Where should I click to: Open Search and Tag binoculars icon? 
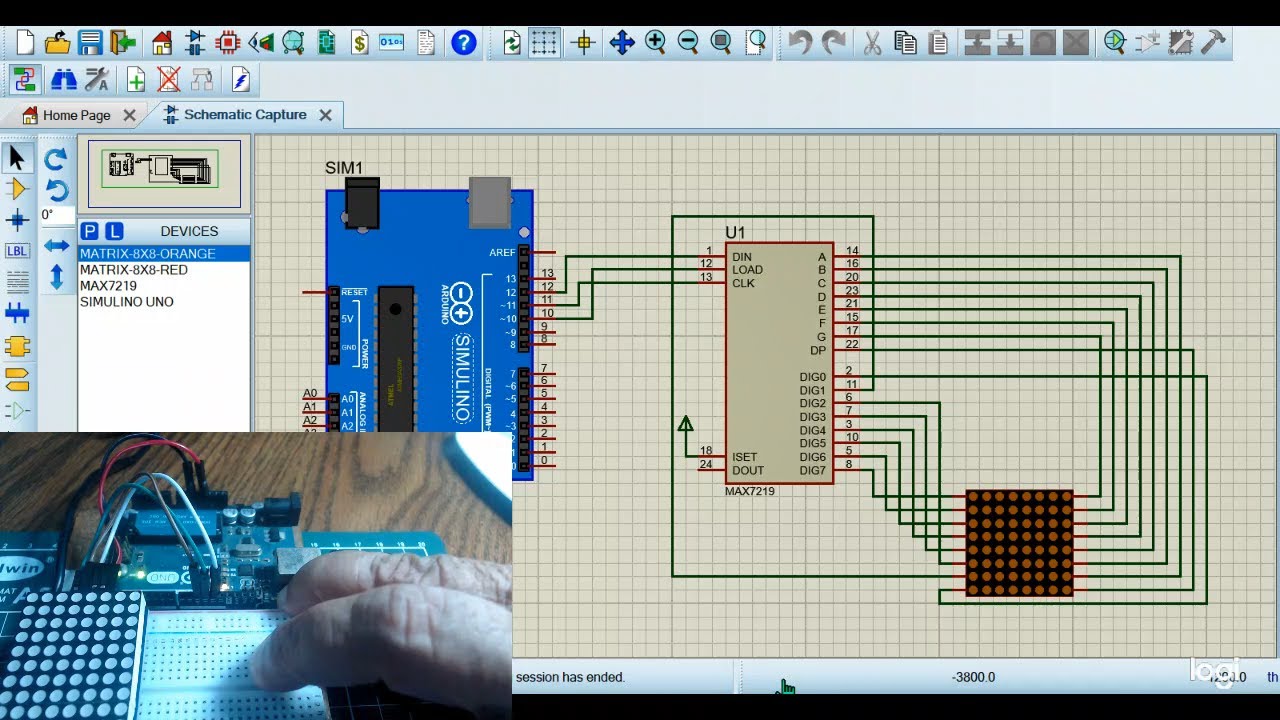click(x=63, y=79)
